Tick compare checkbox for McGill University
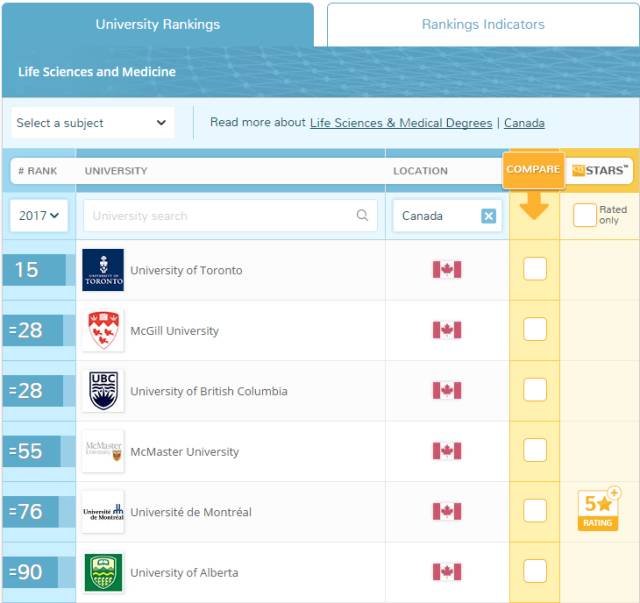Screen dimensions: 640x603 pyautogui.click(x=535, y=329)
